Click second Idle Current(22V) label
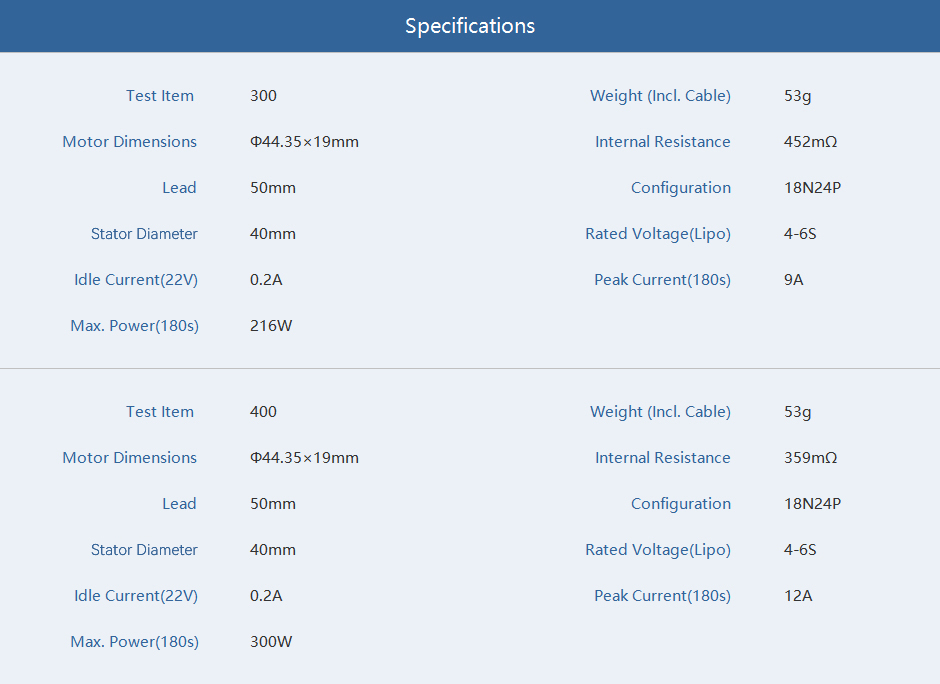940x684 pixels. pyautogui.click(x=135, y=596)
